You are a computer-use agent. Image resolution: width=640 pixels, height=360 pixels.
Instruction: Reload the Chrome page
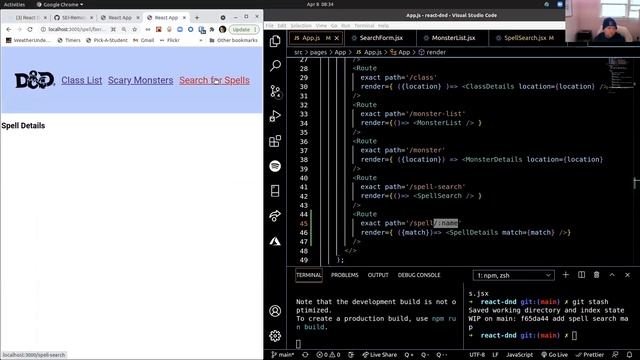pos(30,29)
